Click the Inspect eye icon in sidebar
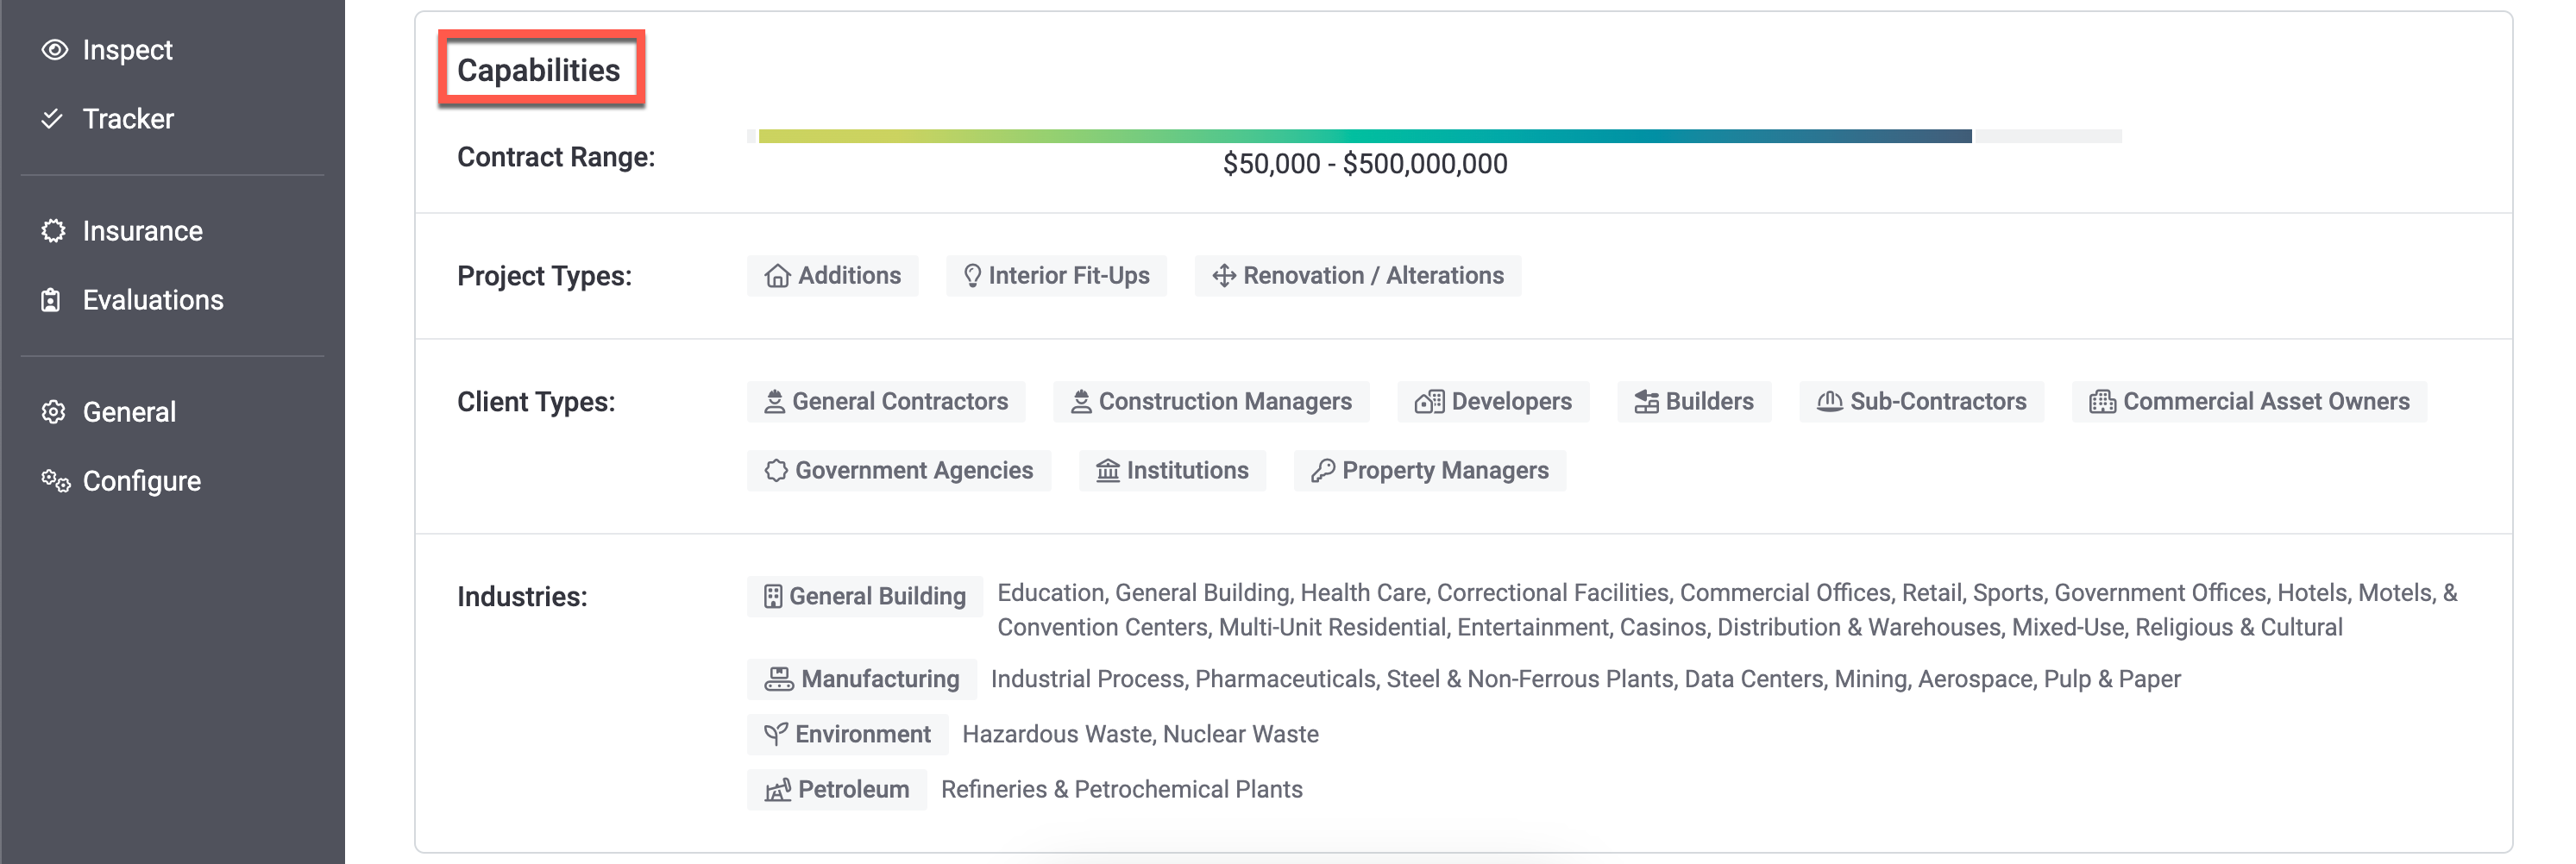Viewport: 2576px width, 864px height. [54, 50]
